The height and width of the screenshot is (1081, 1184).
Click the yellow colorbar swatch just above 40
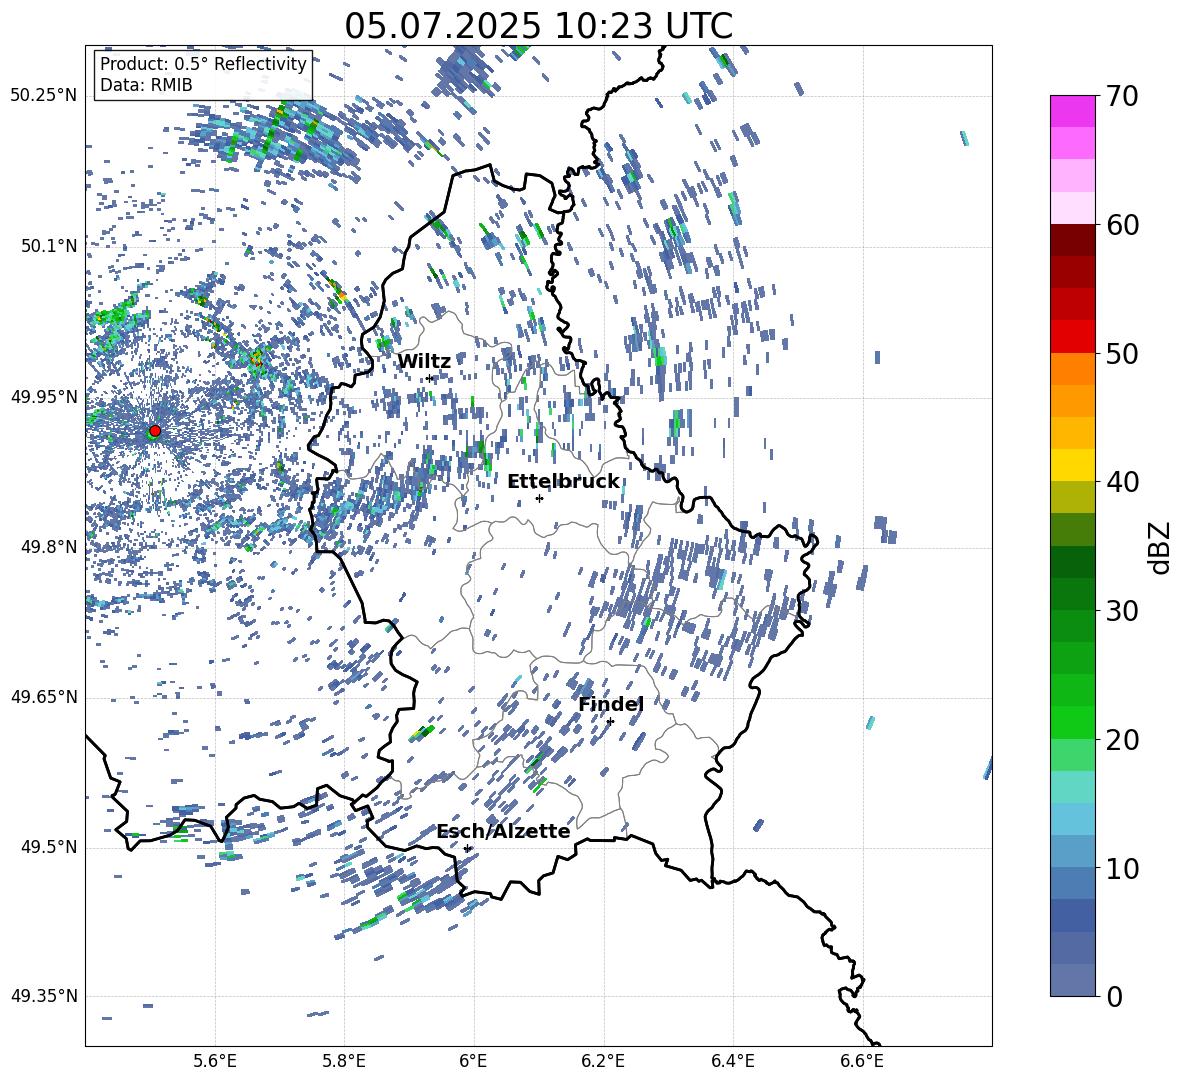tap(1072, 465)
